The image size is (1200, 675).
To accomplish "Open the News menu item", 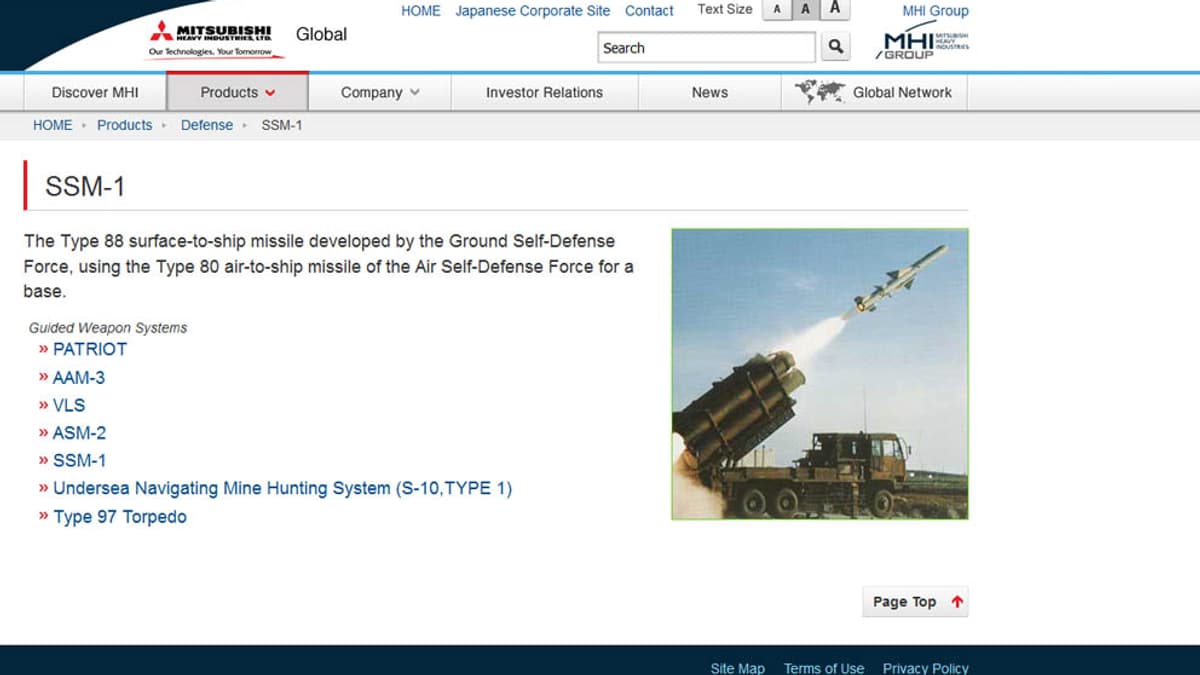I will (x=710, y=92).
